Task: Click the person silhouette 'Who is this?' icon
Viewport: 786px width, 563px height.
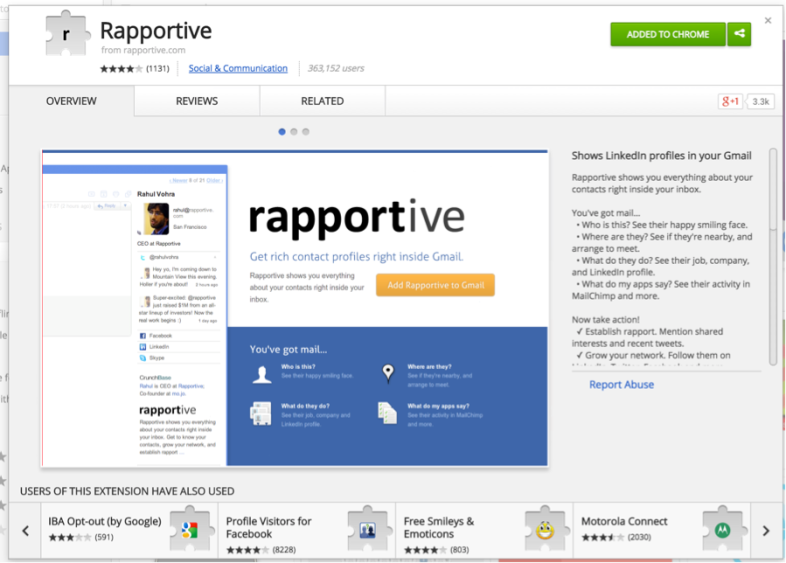Action: point(262,374)
